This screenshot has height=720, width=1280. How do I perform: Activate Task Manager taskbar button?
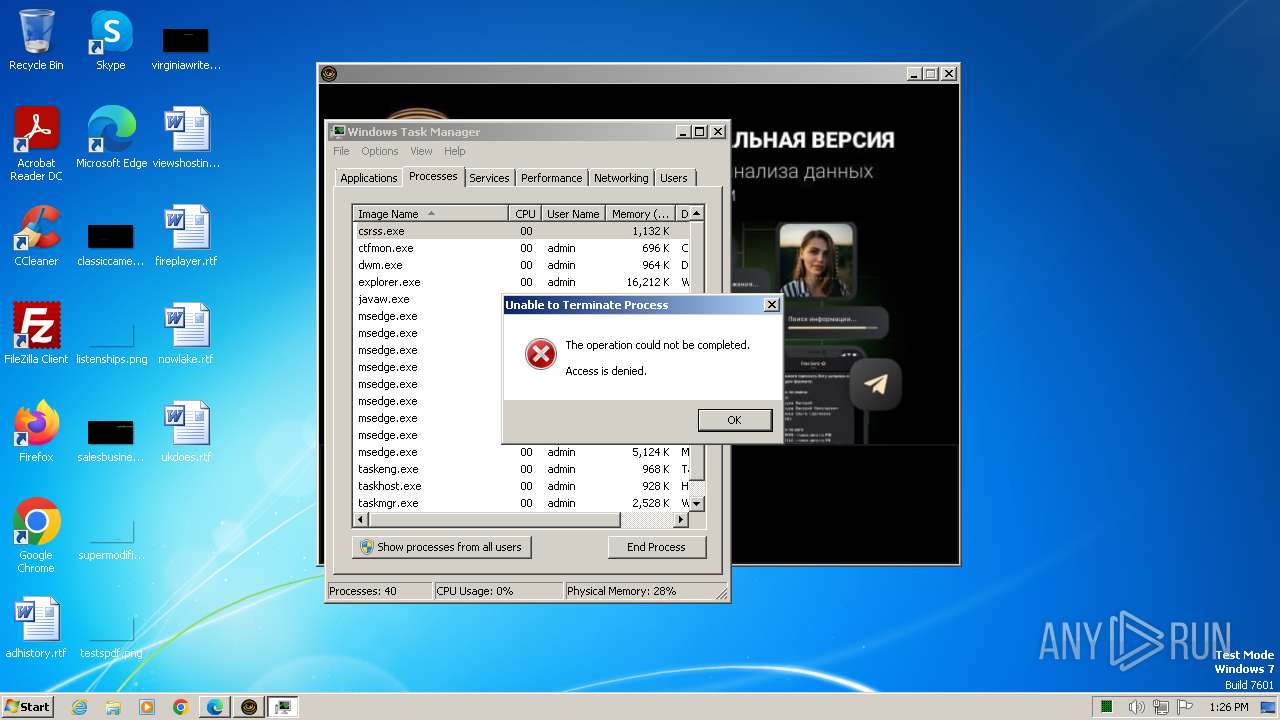[283, 707]
